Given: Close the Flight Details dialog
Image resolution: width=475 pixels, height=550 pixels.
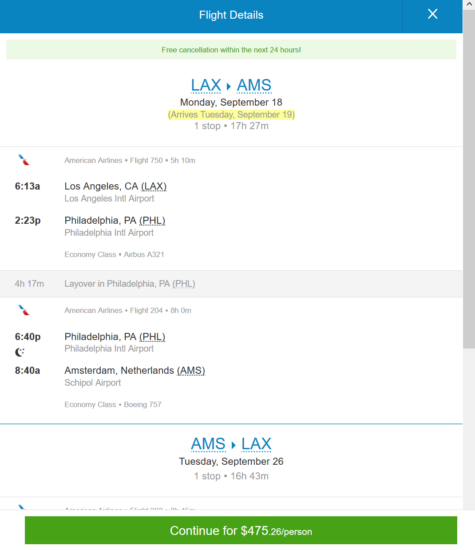Looking at the screenshot, I should (432, 14).
